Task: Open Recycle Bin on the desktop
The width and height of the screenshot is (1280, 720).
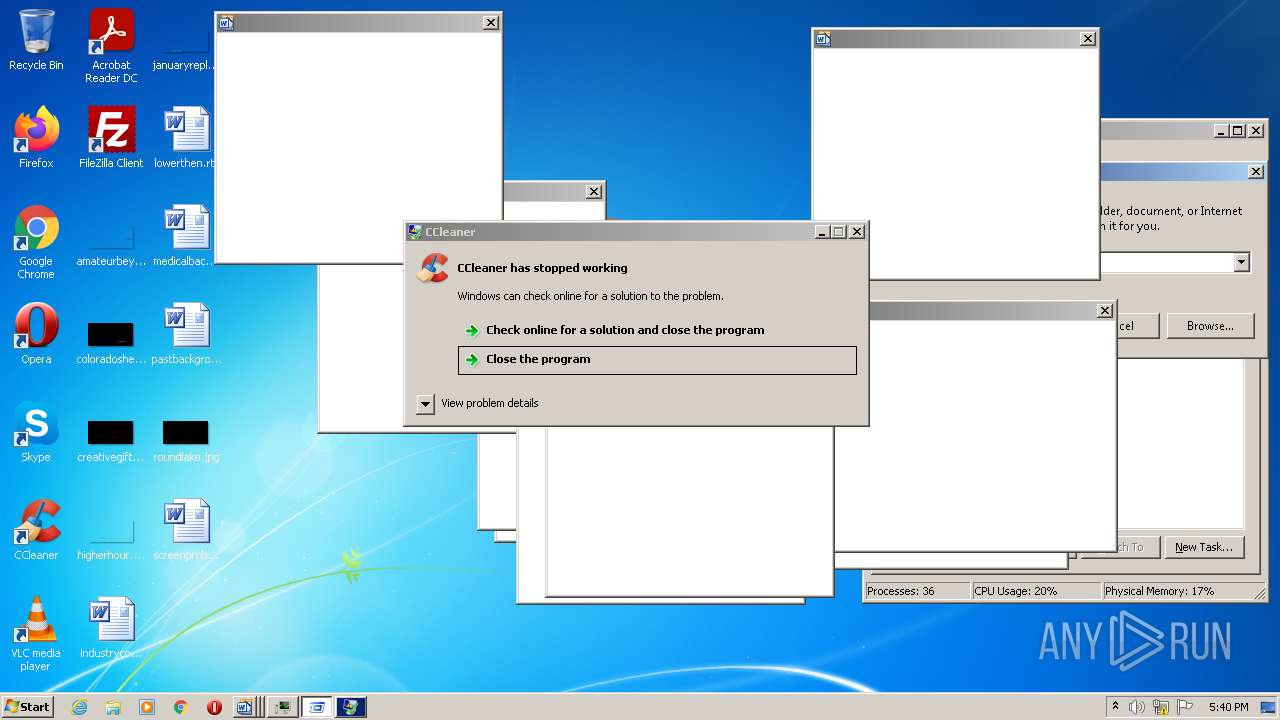Action: click(36, 41)
